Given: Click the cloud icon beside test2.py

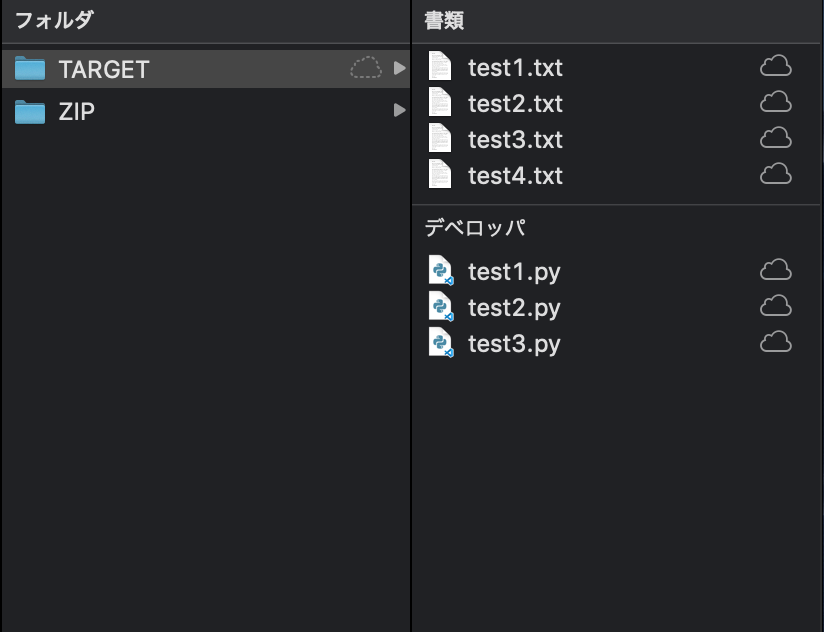Looking at the screenshot, I should tap(776, 306).
